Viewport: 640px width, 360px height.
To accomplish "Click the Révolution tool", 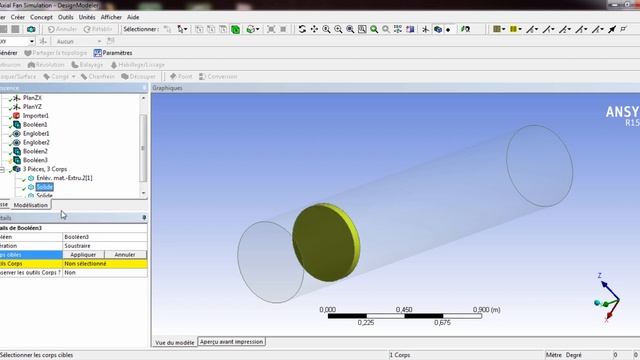I will [46, 64].
